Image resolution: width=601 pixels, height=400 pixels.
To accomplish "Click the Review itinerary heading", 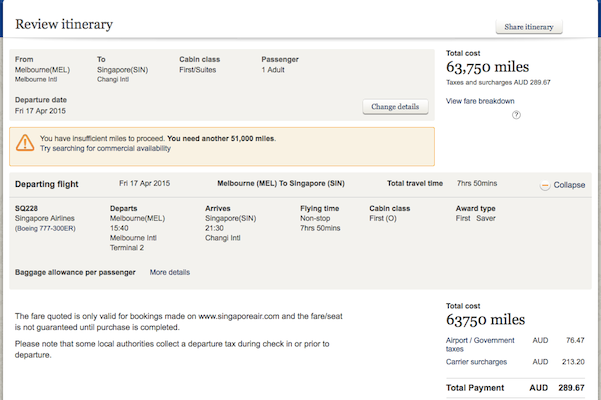I will point(65,24).
